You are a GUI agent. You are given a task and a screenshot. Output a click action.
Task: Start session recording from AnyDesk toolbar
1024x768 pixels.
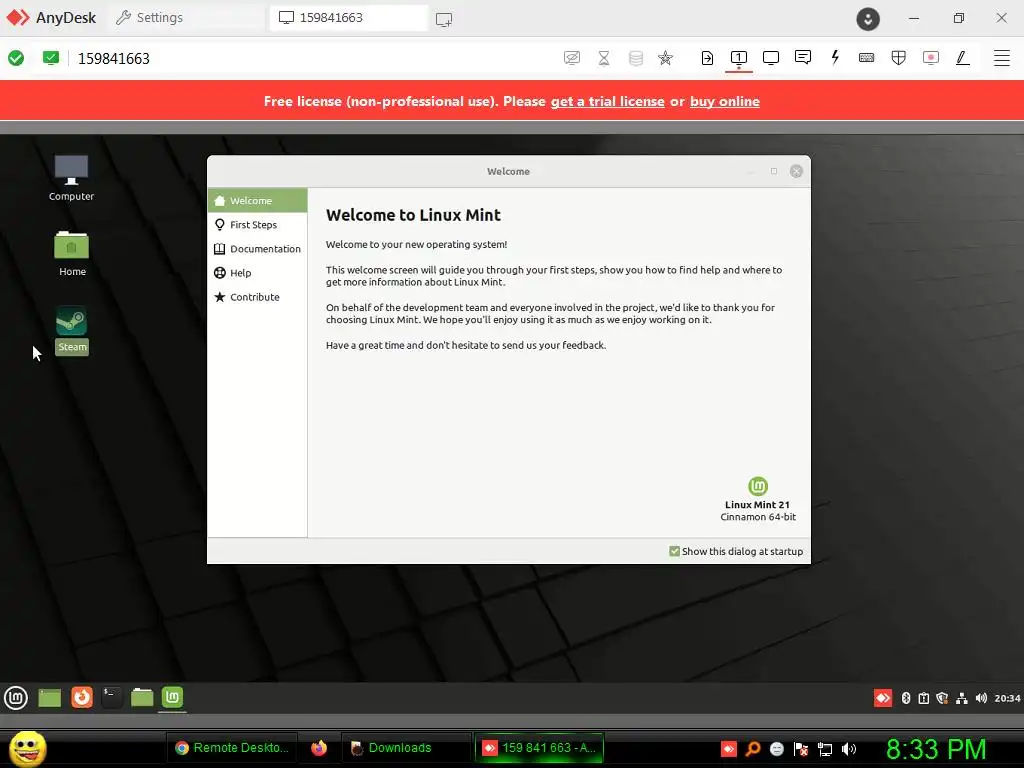pyautogui.click(x=931, y=58)
